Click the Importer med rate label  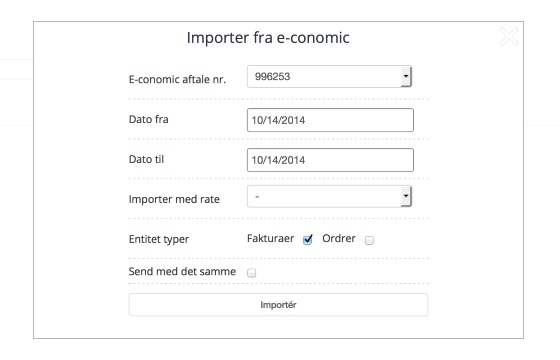tap(174, 199)
